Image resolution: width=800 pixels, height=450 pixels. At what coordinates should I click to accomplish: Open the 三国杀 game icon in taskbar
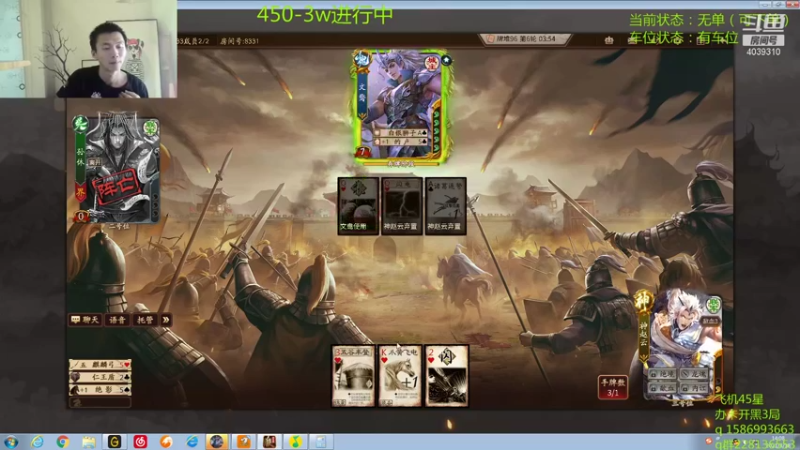point(269,442)
